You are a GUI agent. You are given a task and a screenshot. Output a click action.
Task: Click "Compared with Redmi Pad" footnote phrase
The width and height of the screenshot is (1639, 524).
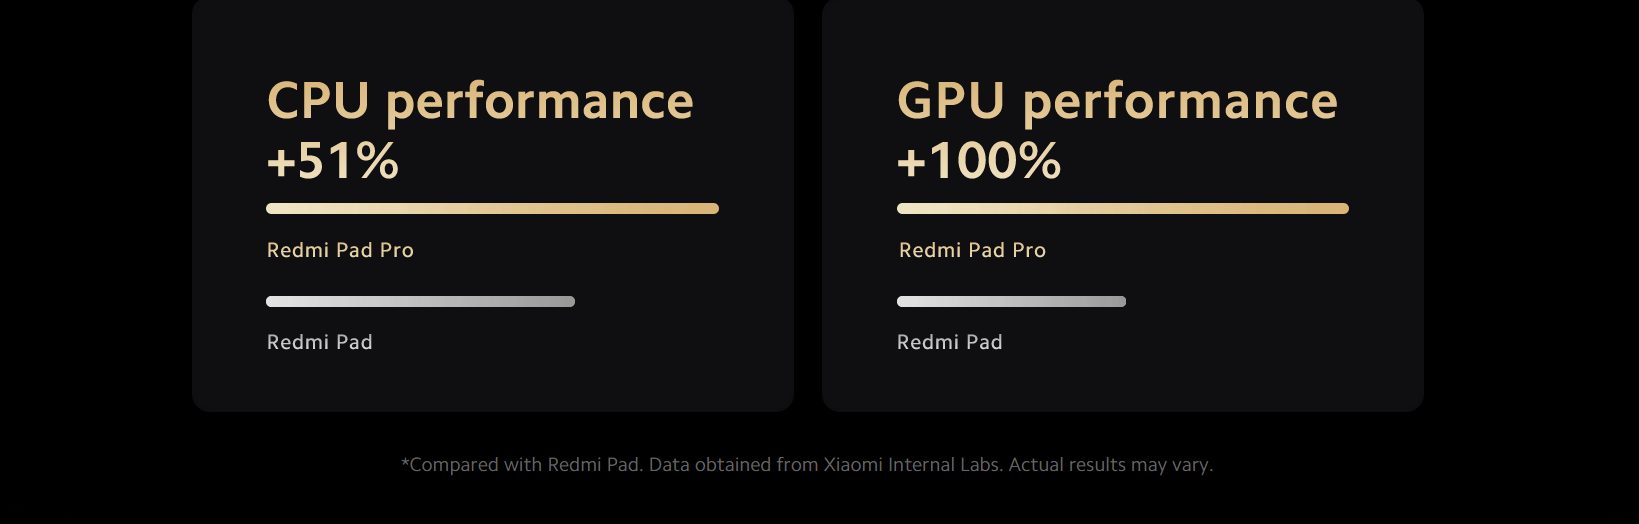(x=524, y=465)
